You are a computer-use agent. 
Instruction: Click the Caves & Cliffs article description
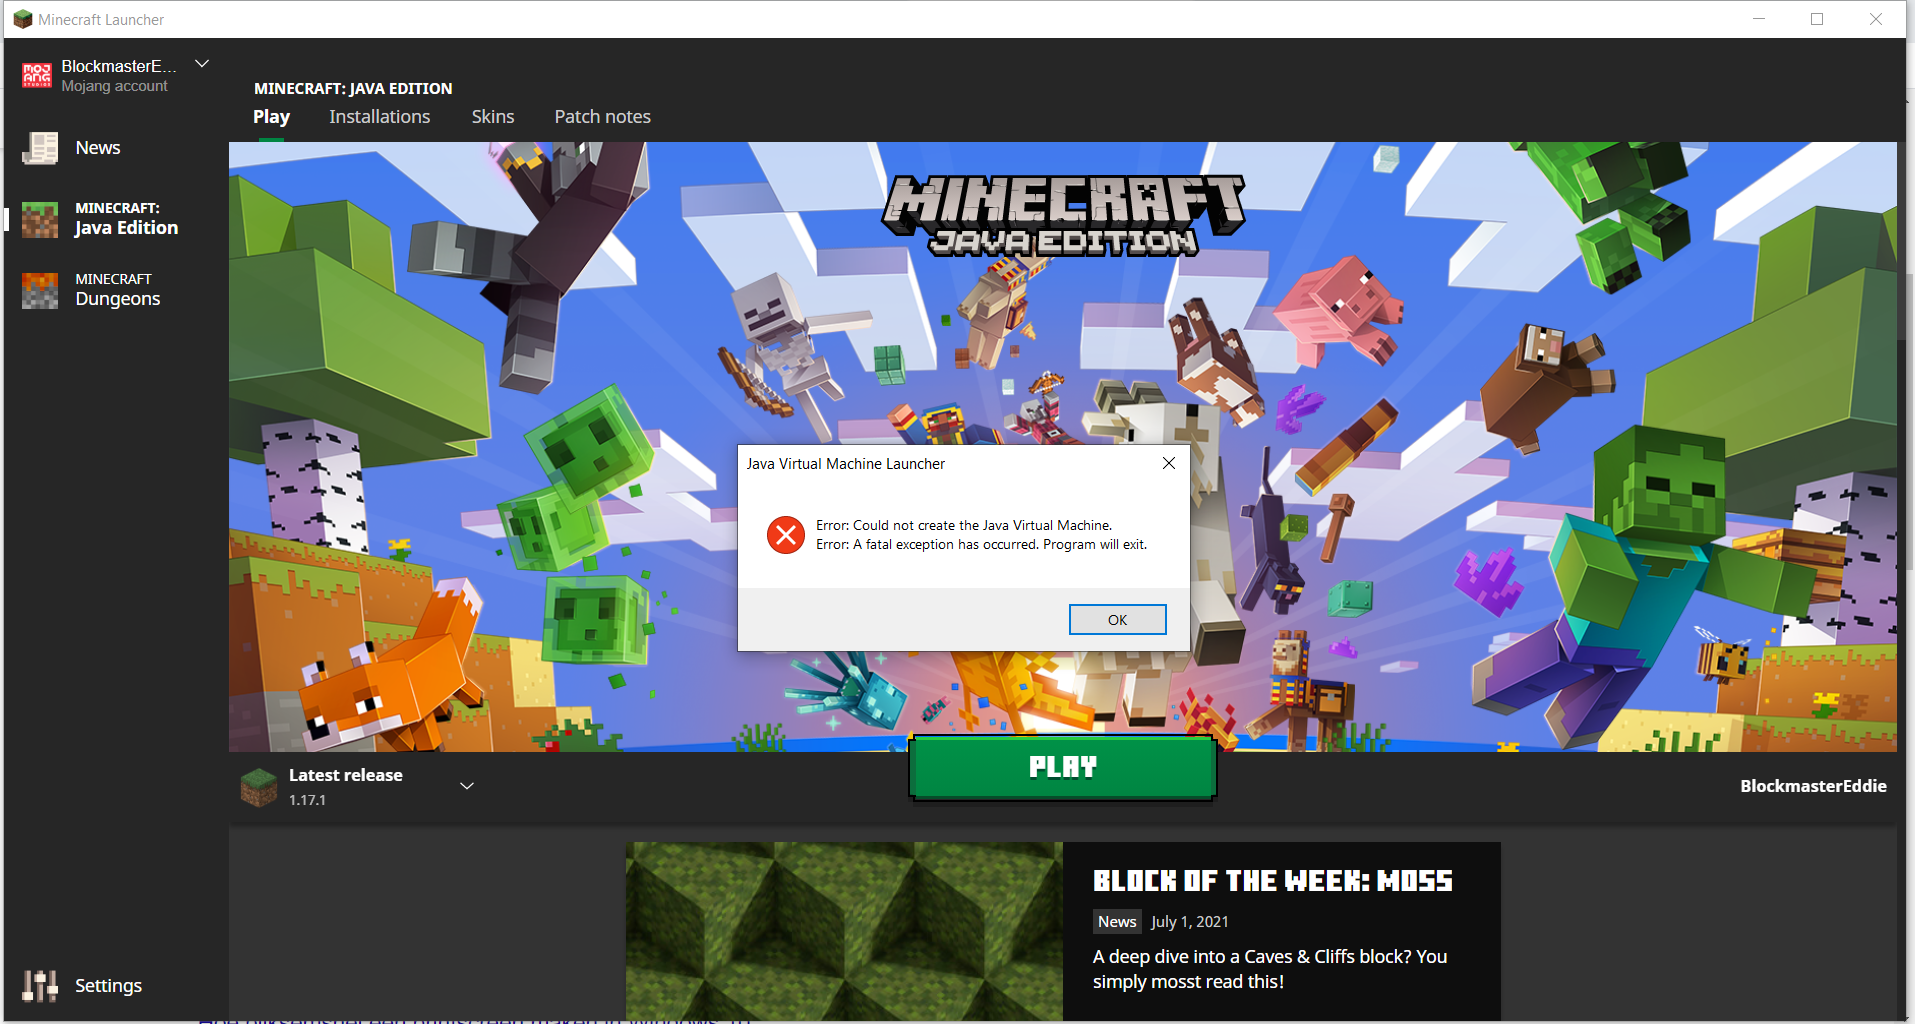point(1270,969)
